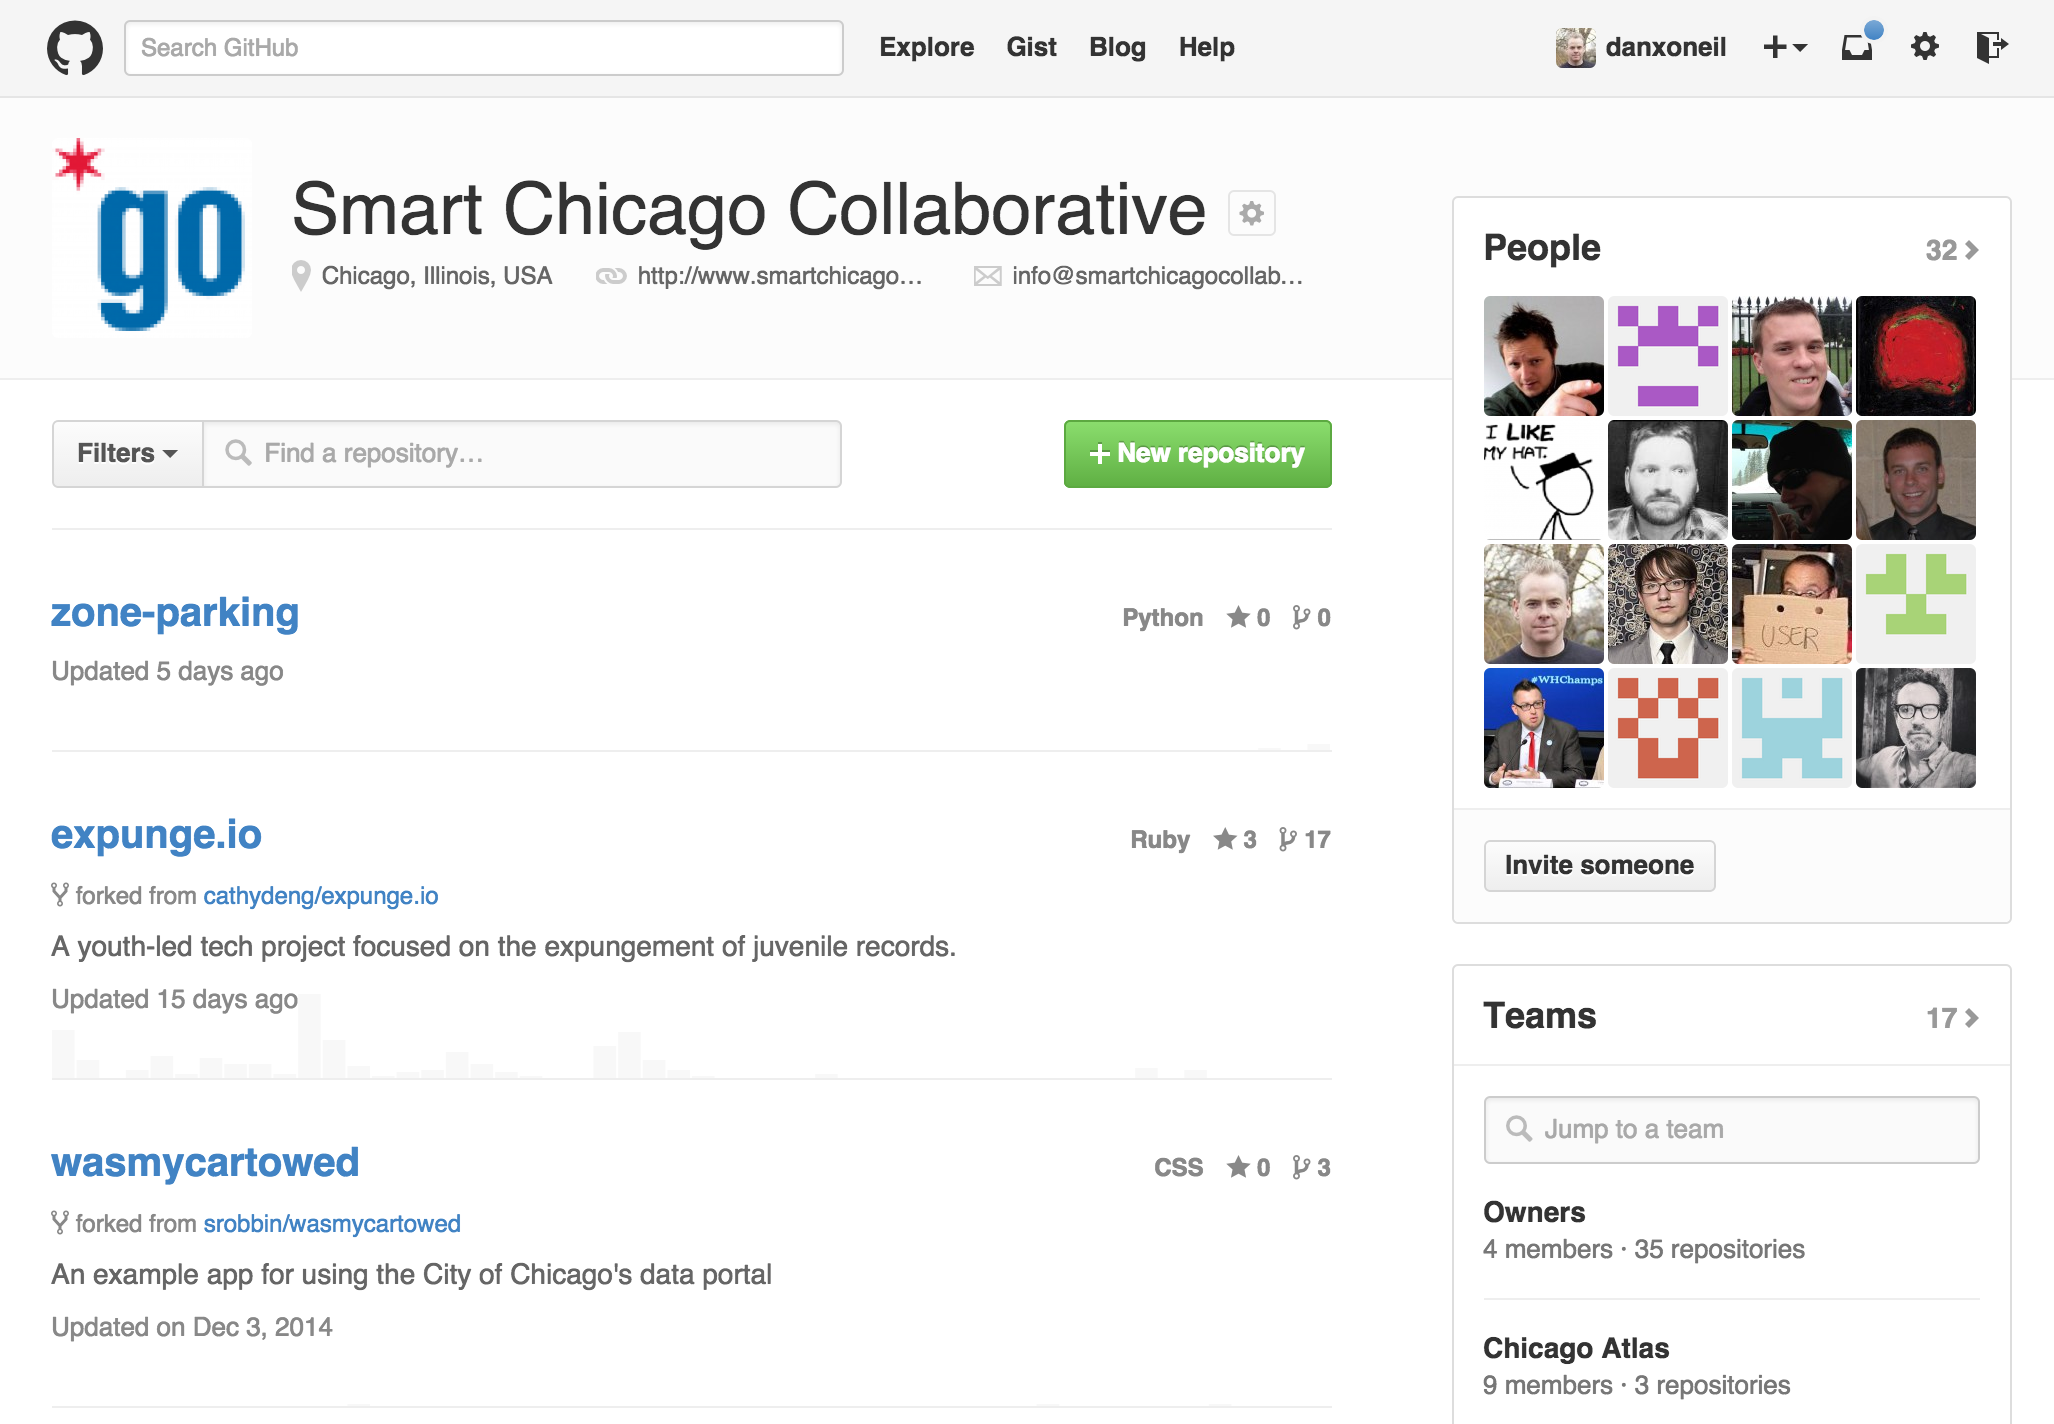Viewport: 2054px width, 1424px height.
Task: Open the create new plus dropdown
Action: coord(1784,47)
